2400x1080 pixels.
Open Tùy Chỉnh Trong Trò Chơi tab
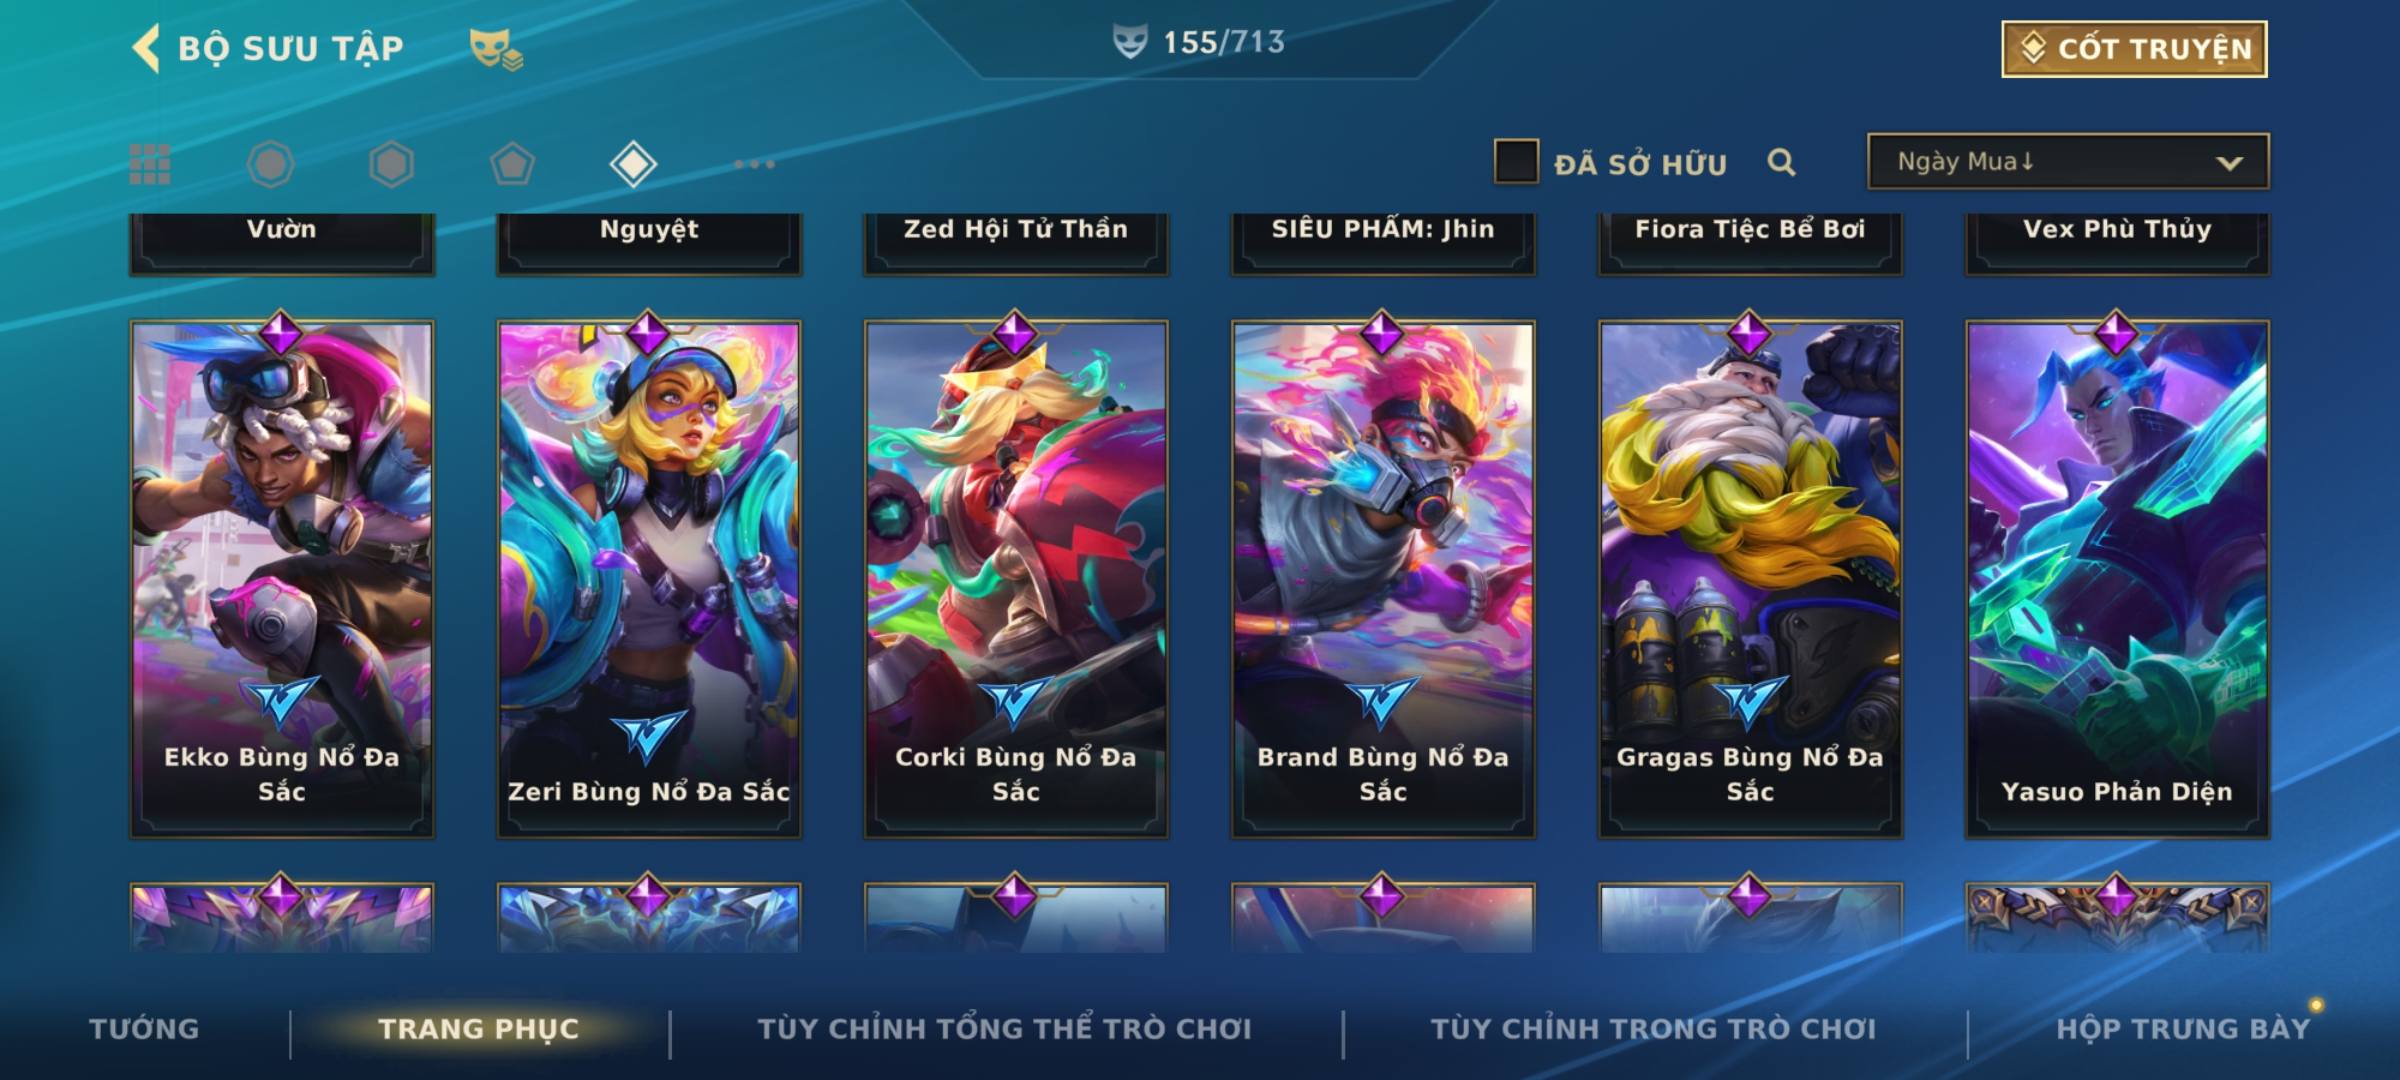[x=1653, y=1028]
